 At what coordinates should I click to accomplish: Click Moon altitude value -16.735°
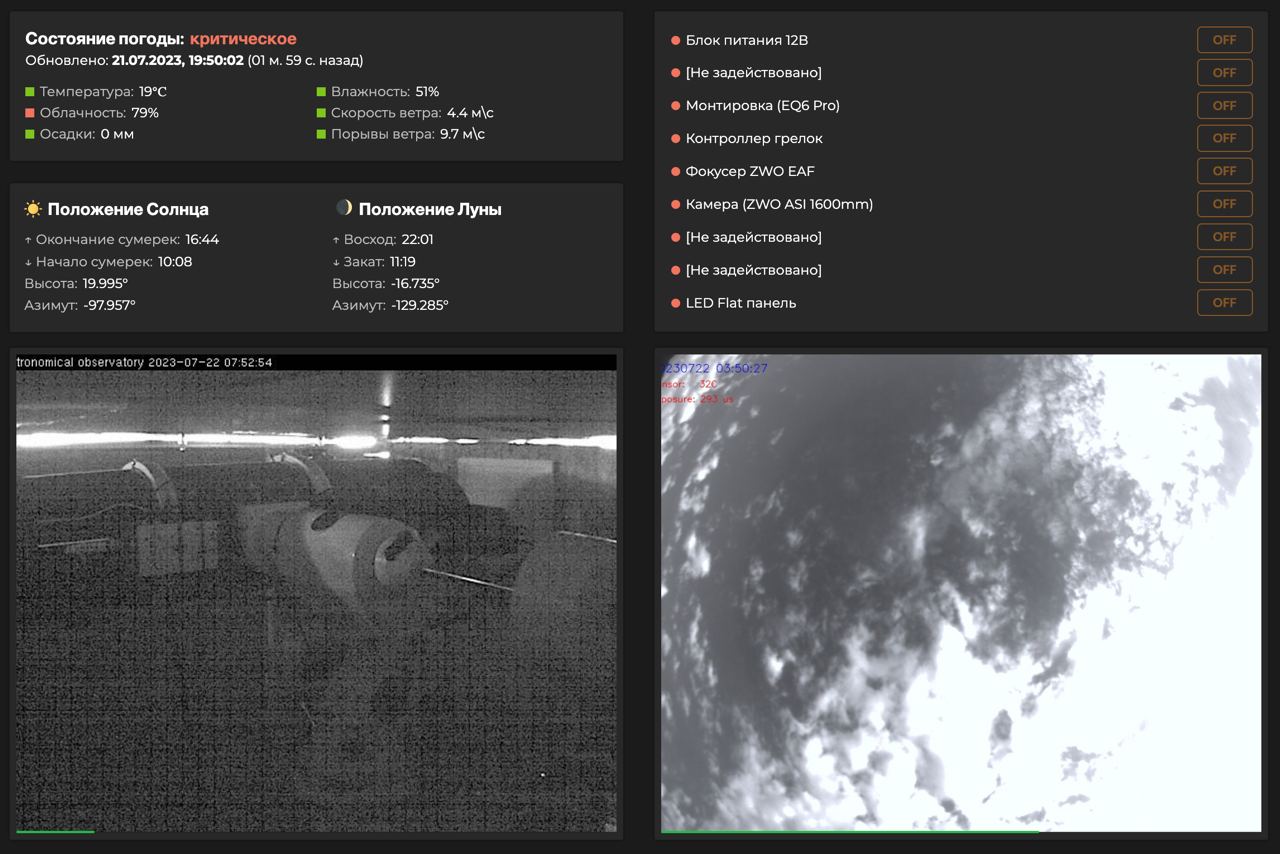(415, 284)
